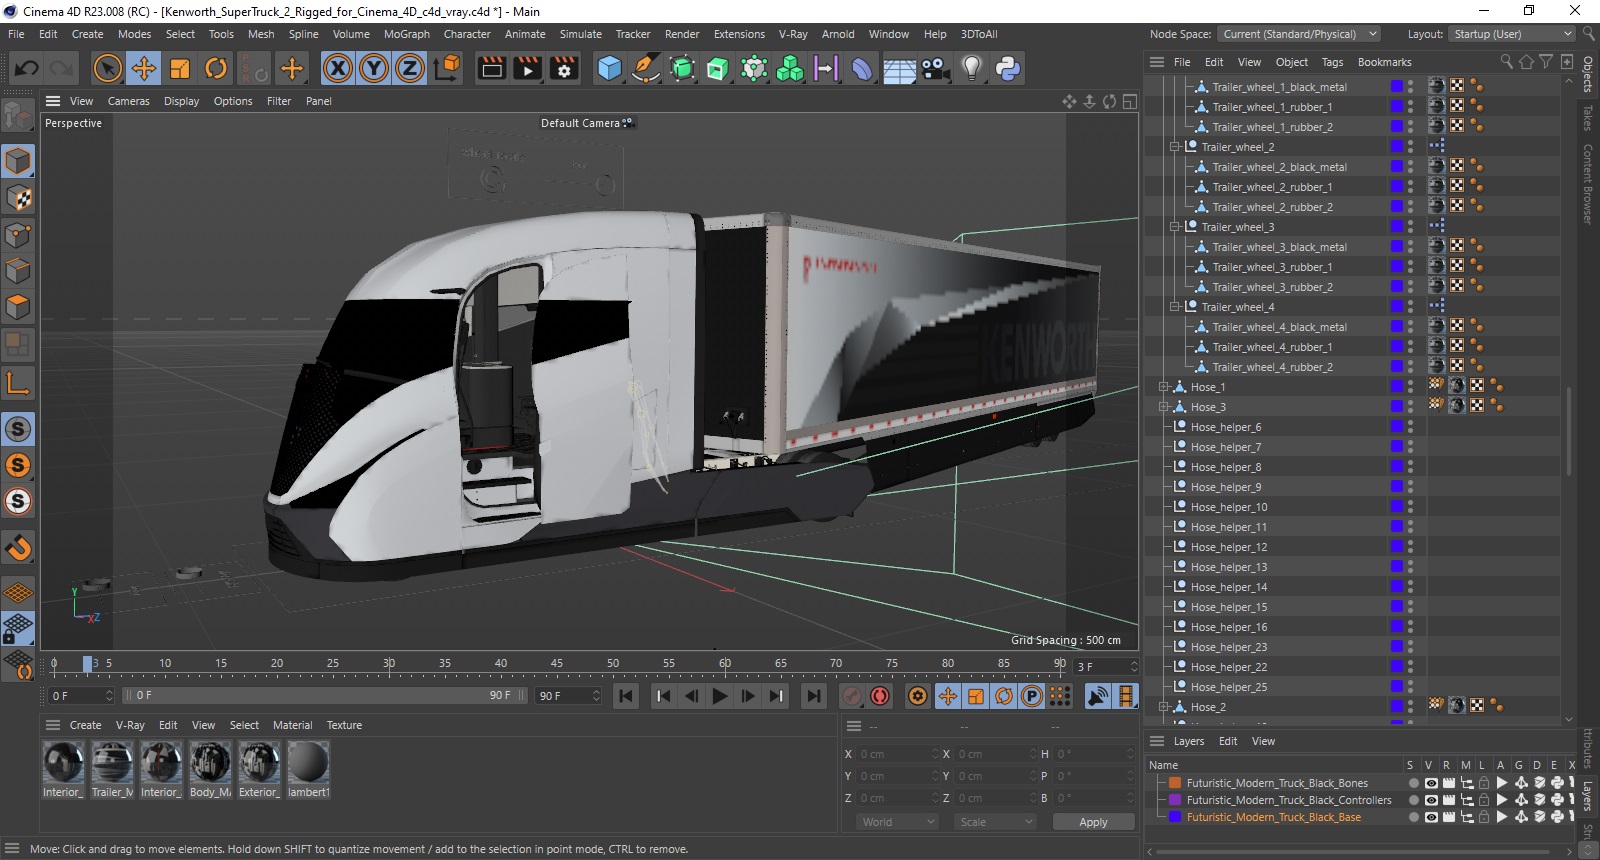Toggle solo dot of Futuristic_Modern_Truck_Black_Bones layer

(x=1413, y=783)
